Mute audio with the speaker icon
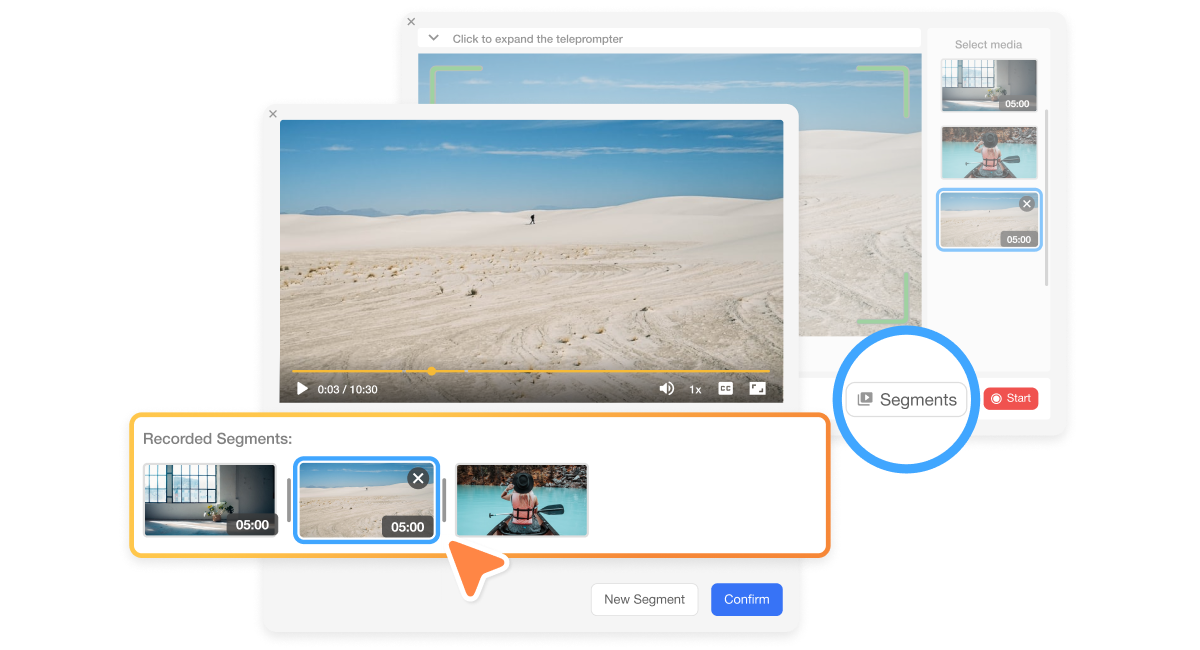The width and height of the screenshot is (1200, 650). click(x=666, y=389)
